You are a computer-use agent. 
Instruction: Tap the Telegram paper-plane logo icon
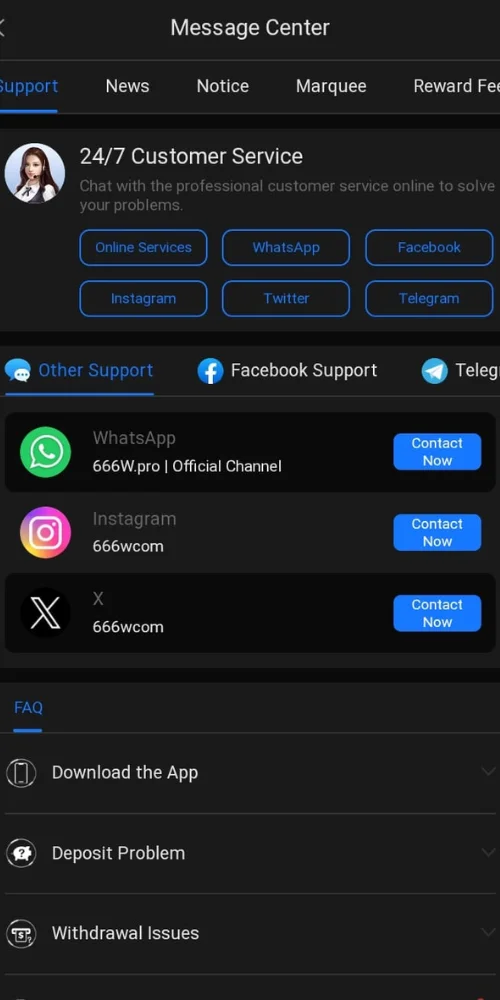tap(435, 371)
